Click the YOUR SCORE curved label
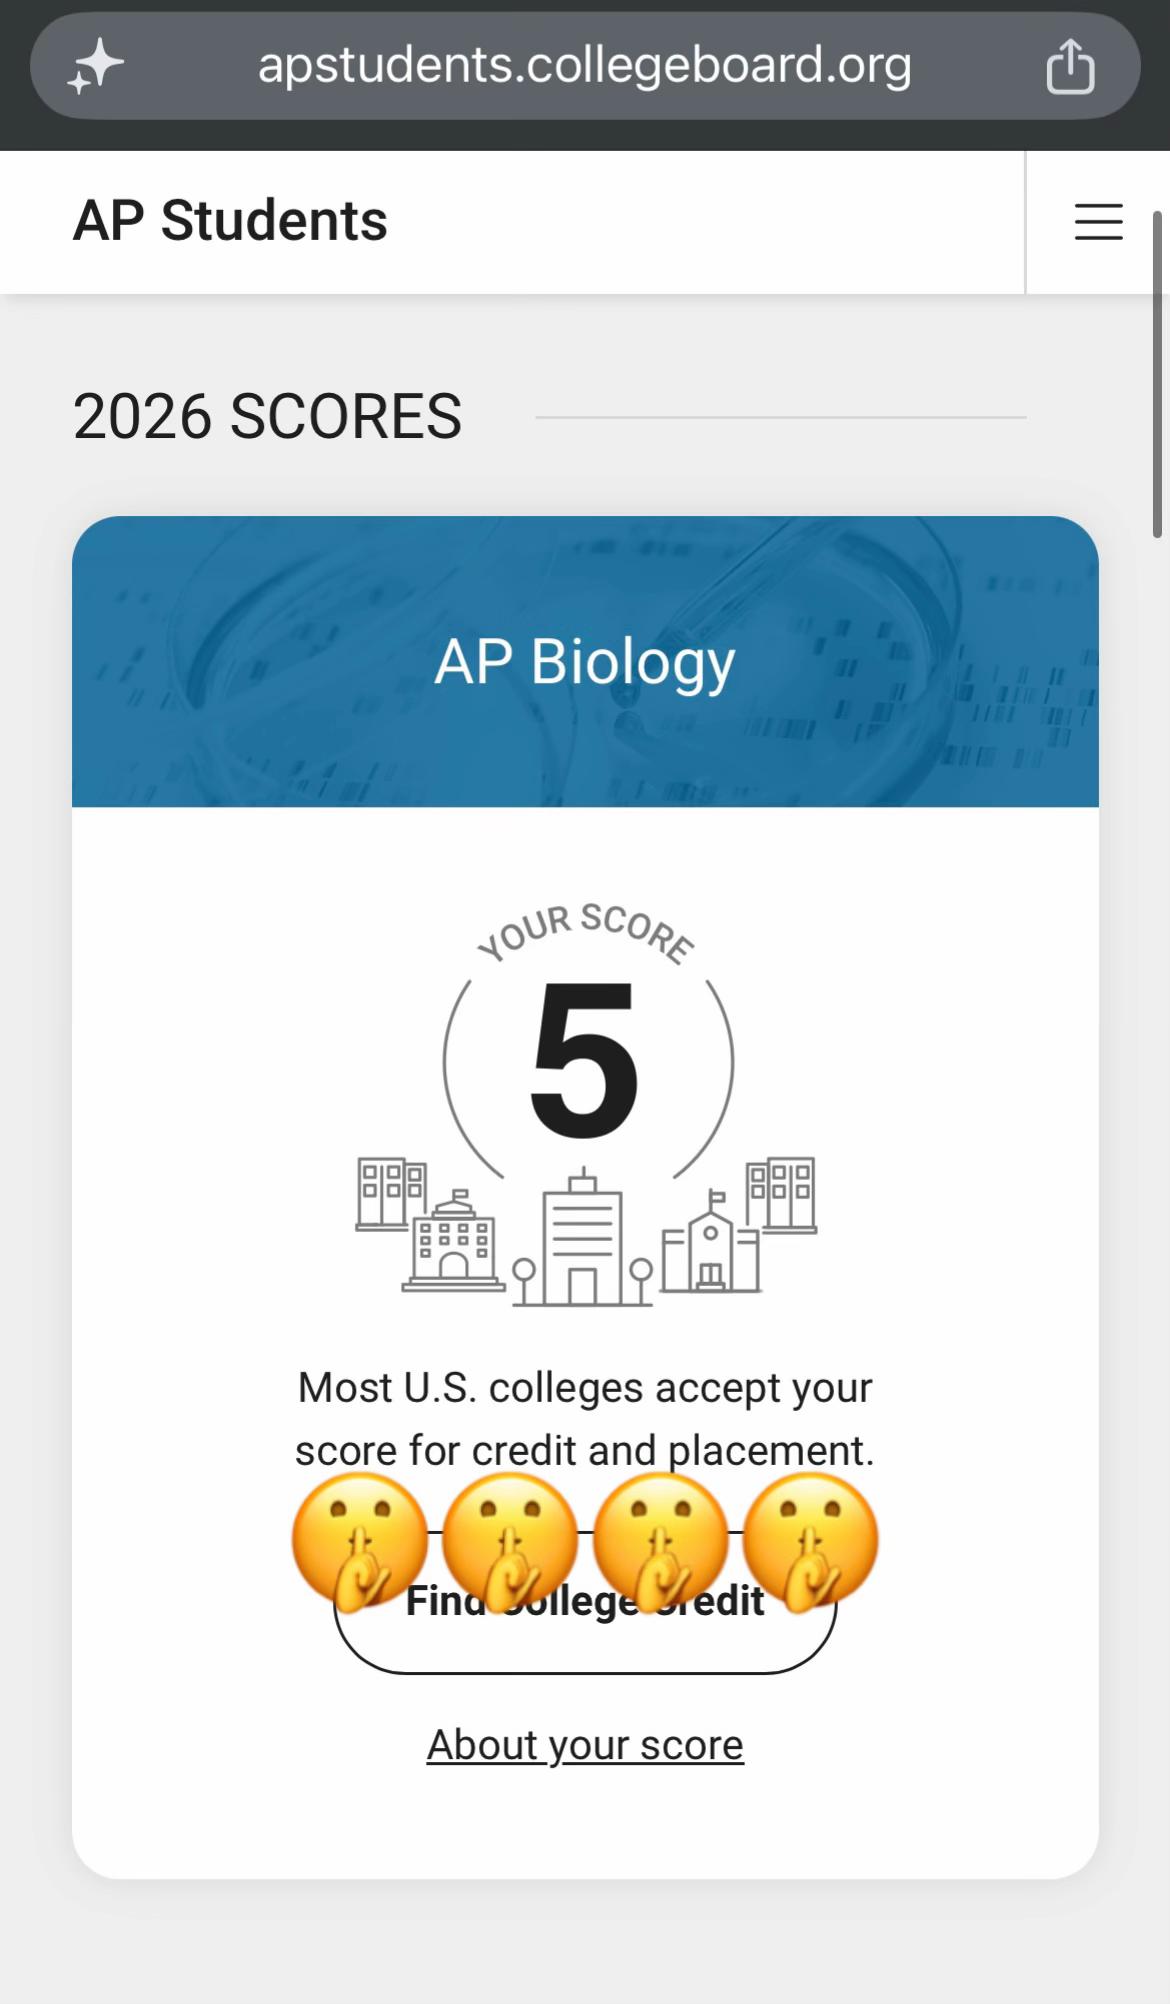Screen dimensions: 1170x2004 click(585, 932)
